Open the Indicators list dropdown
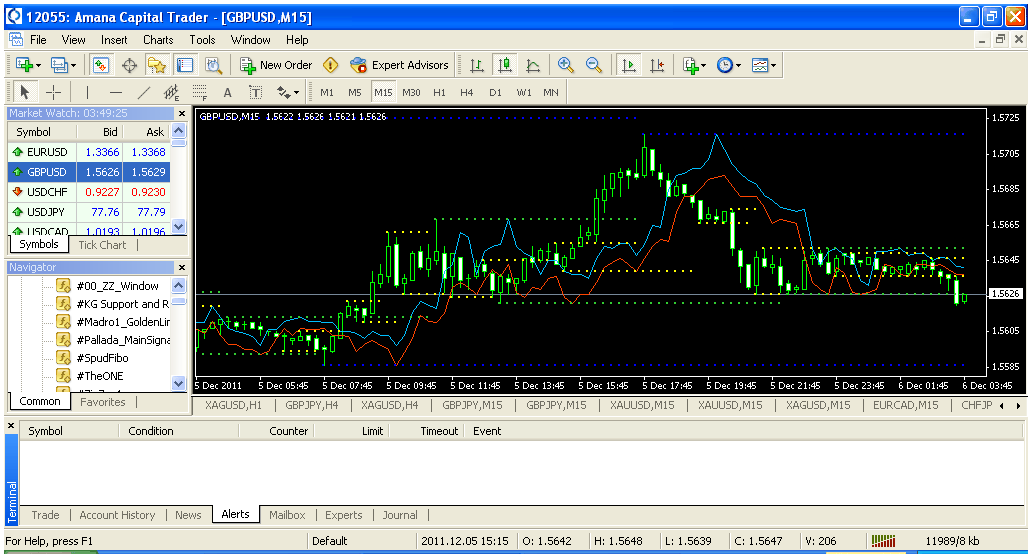 (694, 65)
